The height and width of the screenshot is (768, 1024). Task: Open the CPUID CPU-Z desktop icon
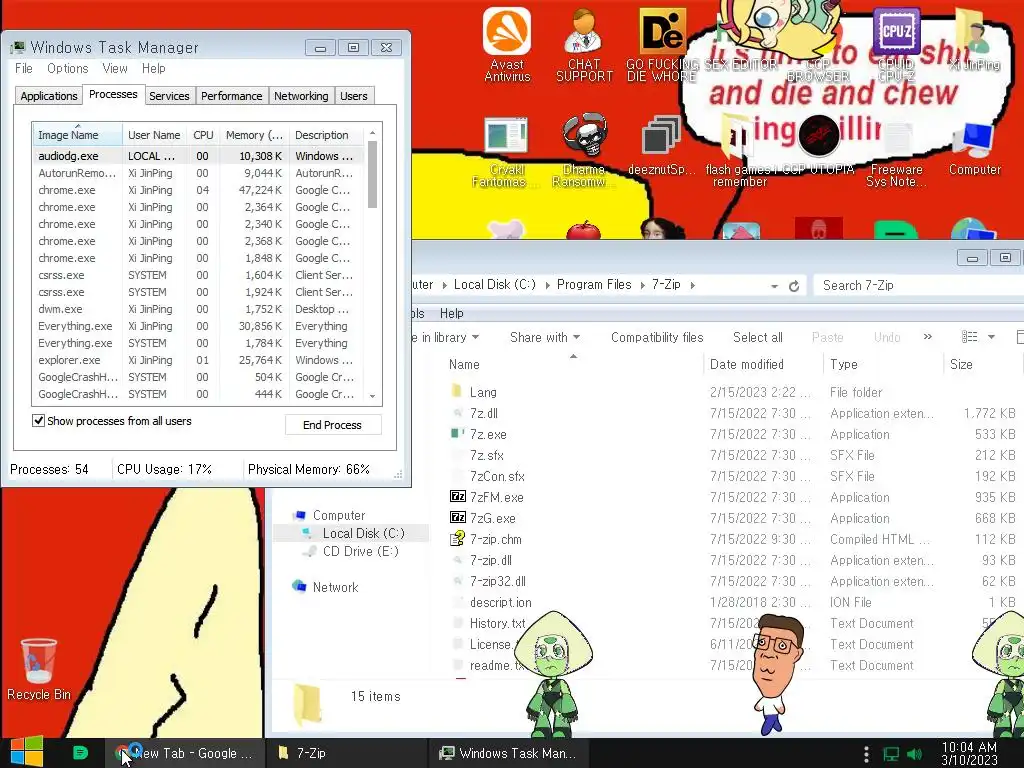pyautogui.click(x=896, y=44)
